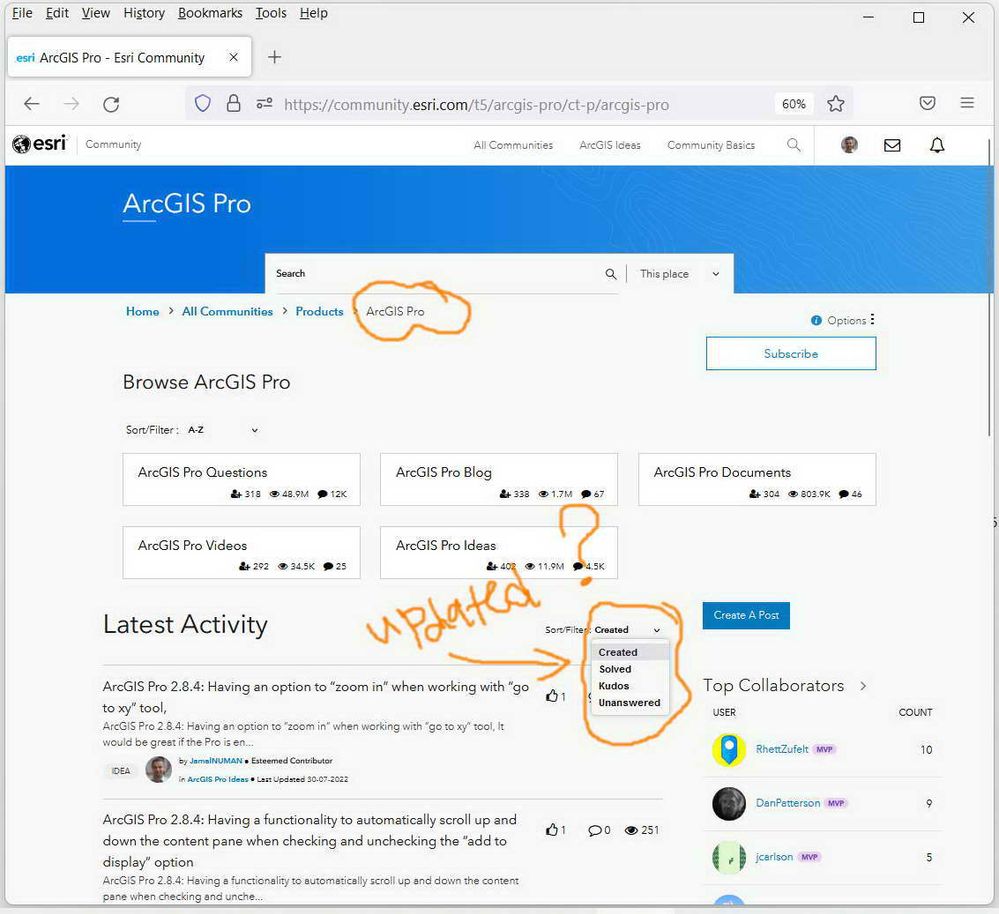Select Solved in the sort list
The height and width of the screenshot is (914, 999).
tap(630, 669)
